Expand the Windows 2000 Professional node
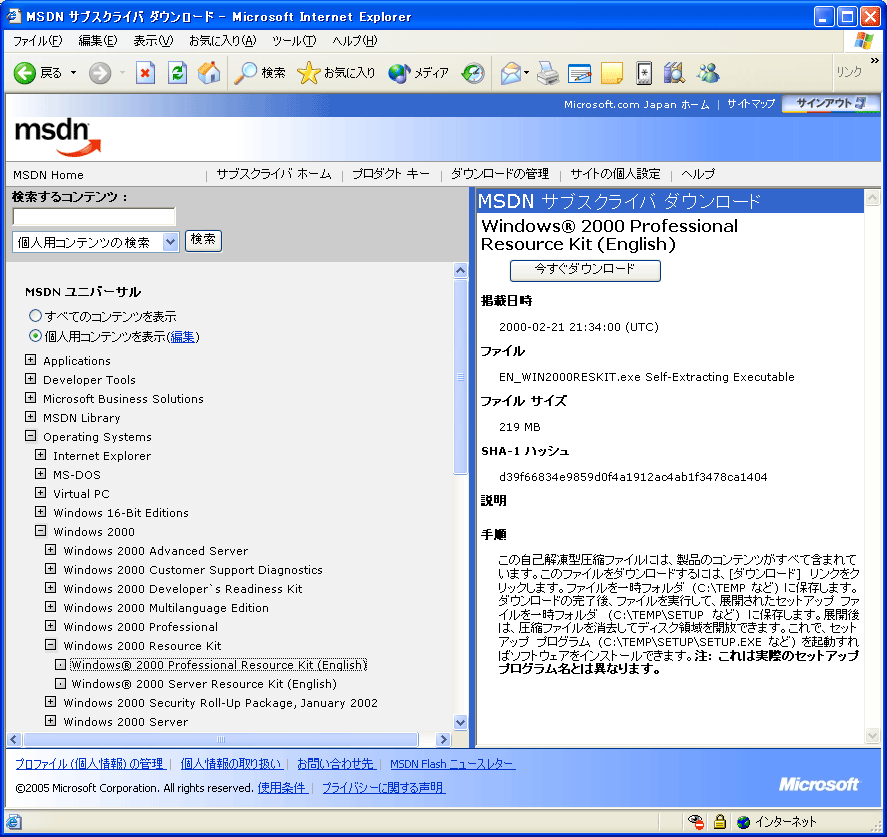The image size is (887, 837). pos(50,626)
